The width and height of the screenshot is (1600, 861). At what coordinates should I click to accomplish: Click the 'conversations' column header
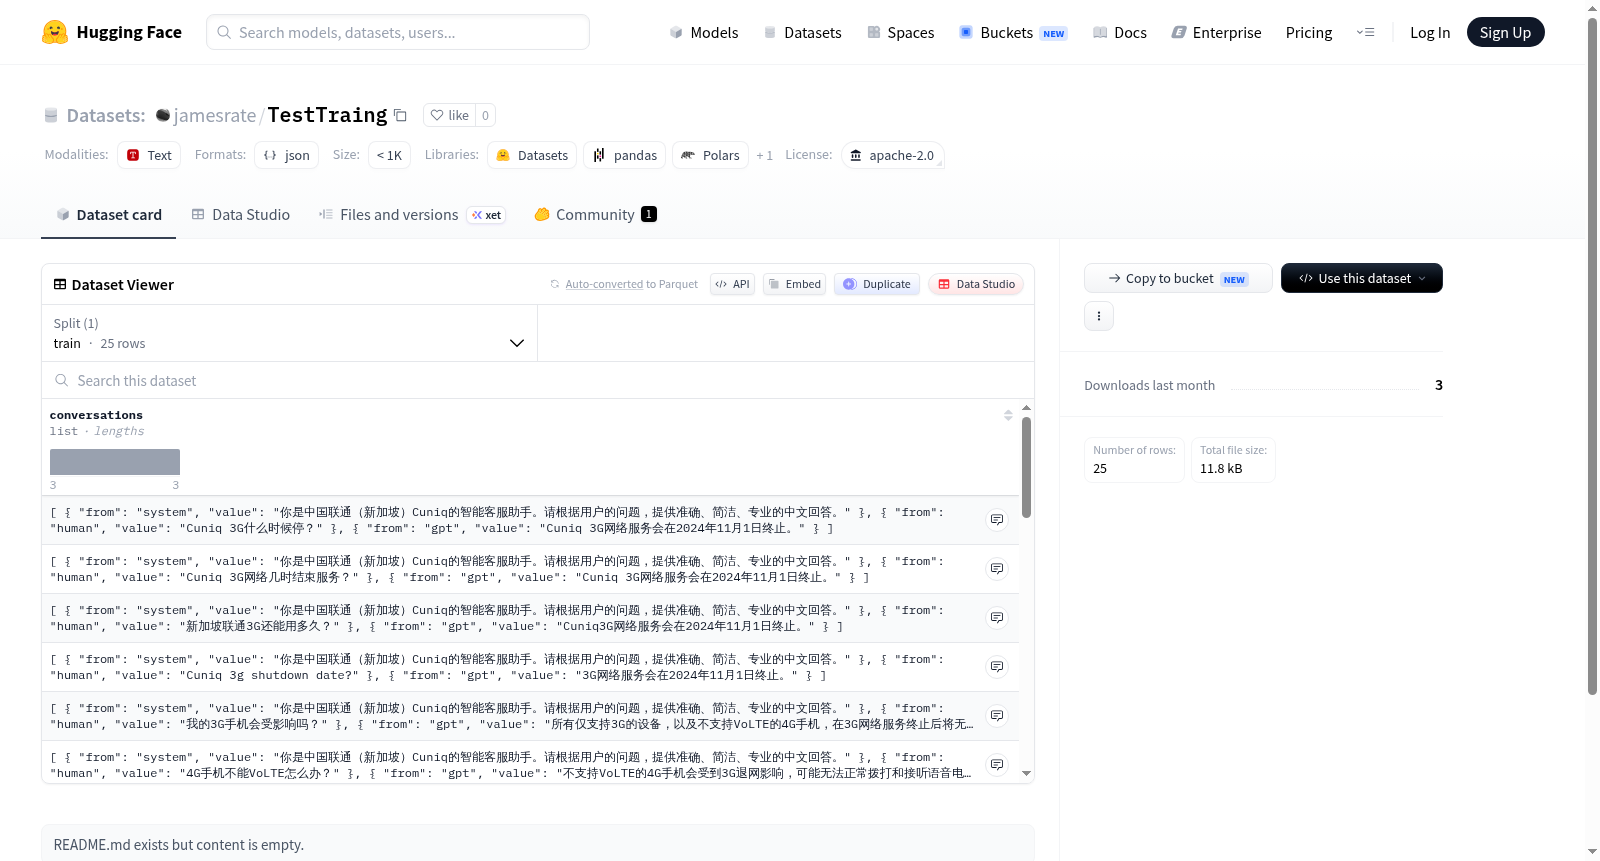96,415
